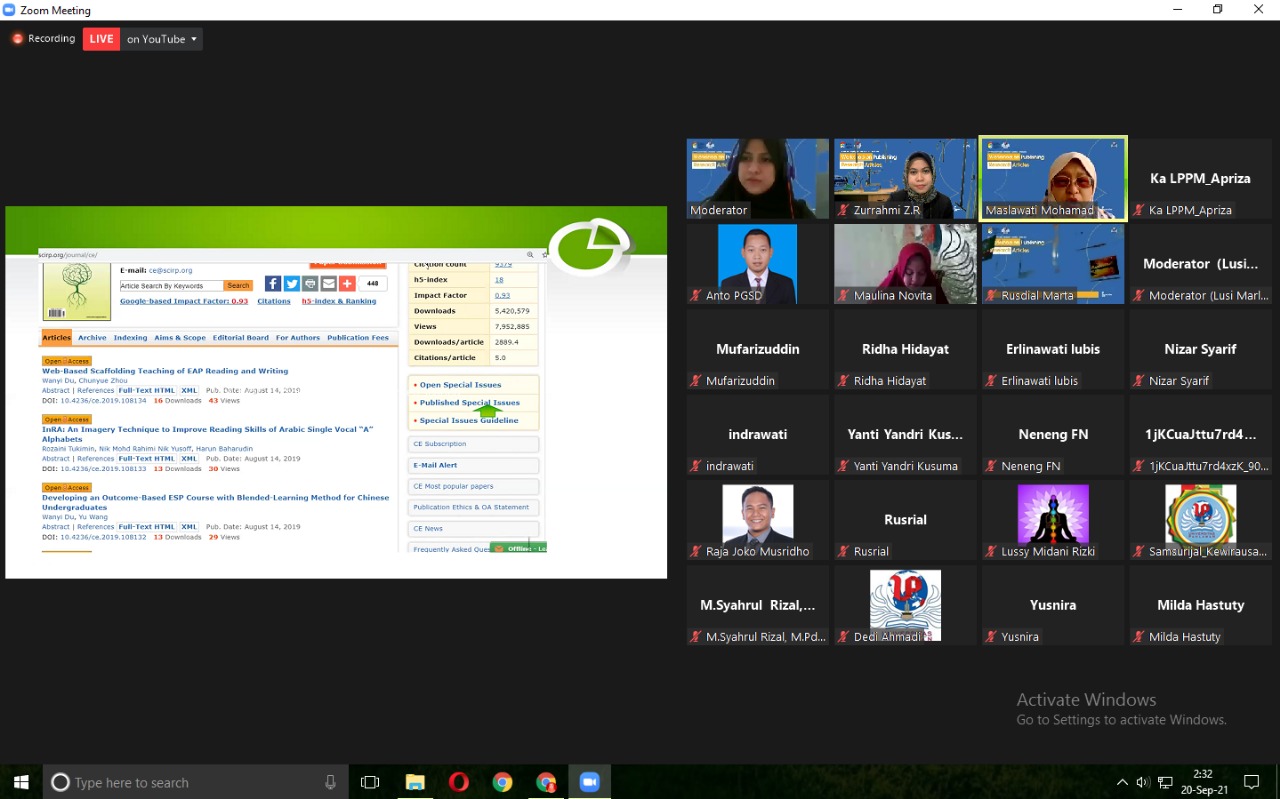The width and height of the screenshot is (1280, 799).
Task: Click Facebook share icon in shared page
Action: point(273,284)
